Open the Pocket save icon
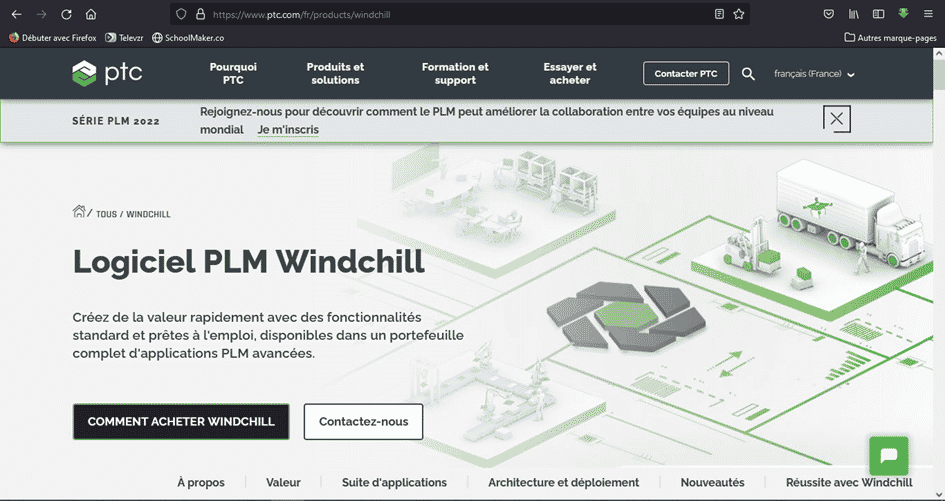Screen dimensions: 945x501 (829, 14)
